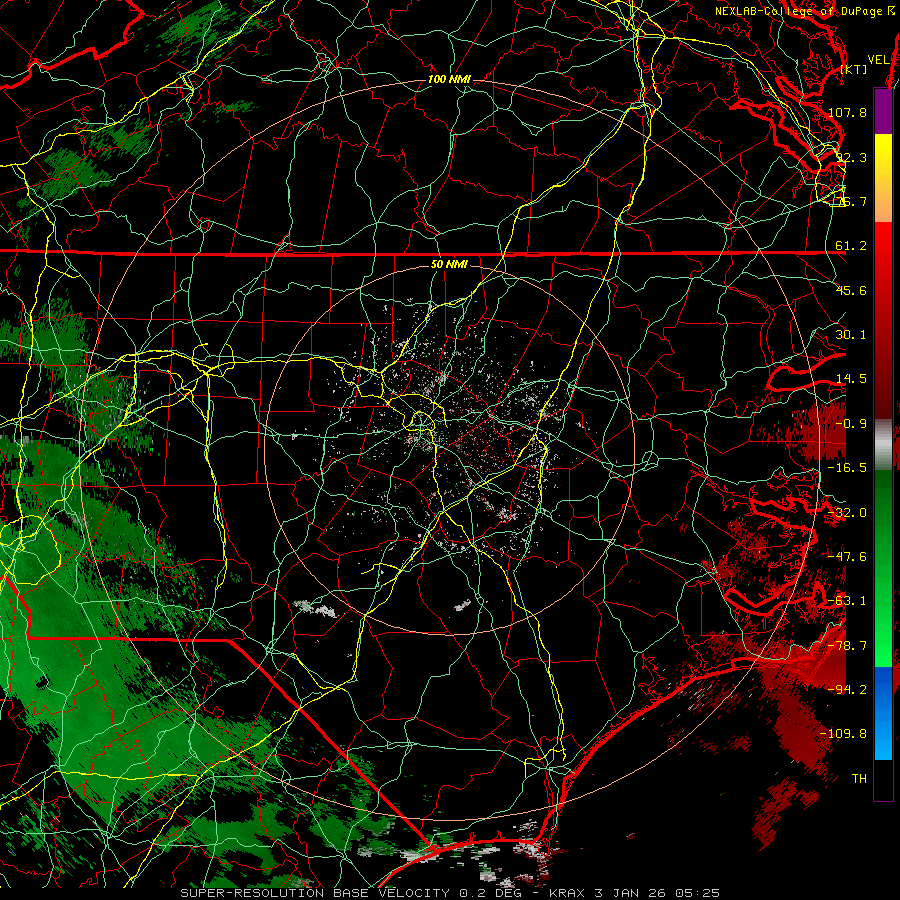Image resolution: width=900 pixels, height=900 pixels.
Task: Click the -16.5 value on velocity scale
Action: 847,468
